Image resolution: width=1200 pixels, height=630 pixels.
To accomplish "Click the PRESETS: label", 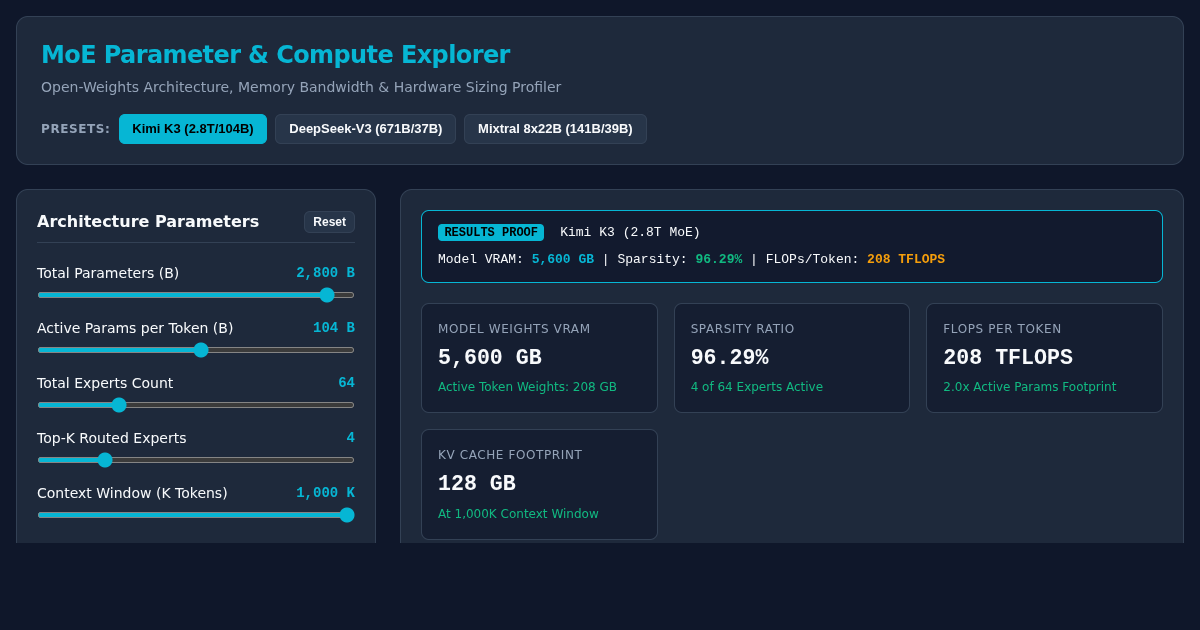I will pyautogui.click(x=76, y=129).
